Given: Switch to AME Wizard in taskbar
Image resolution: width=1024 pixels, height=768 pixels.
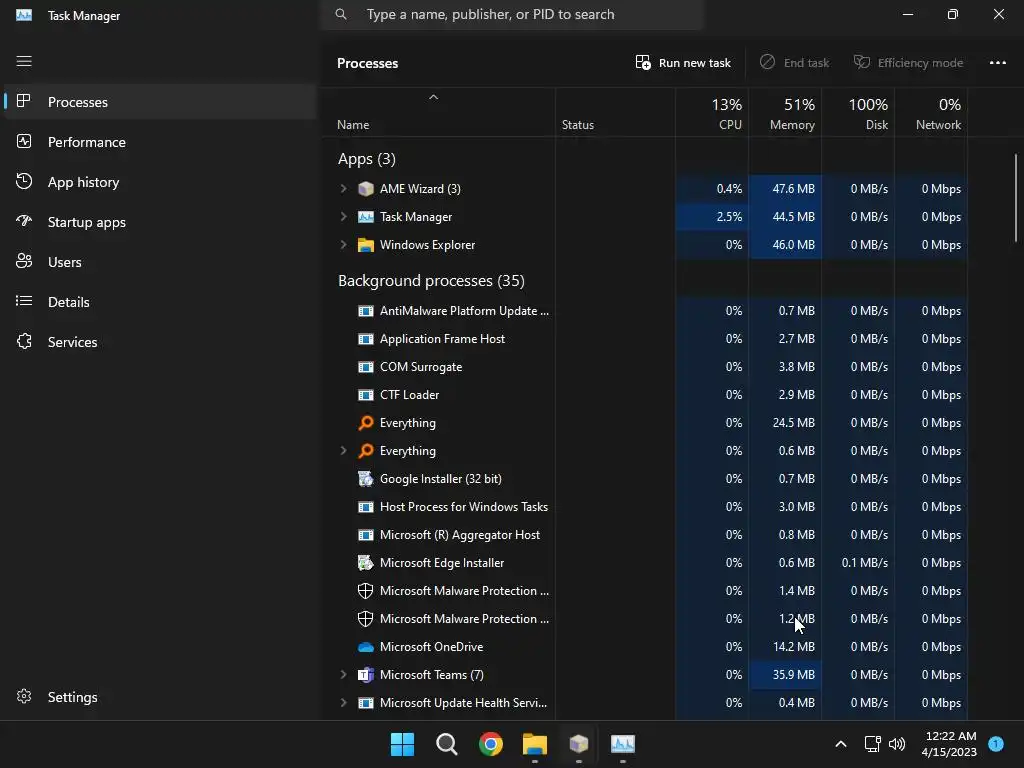Looking at the screenshot, I should point(579,744).
